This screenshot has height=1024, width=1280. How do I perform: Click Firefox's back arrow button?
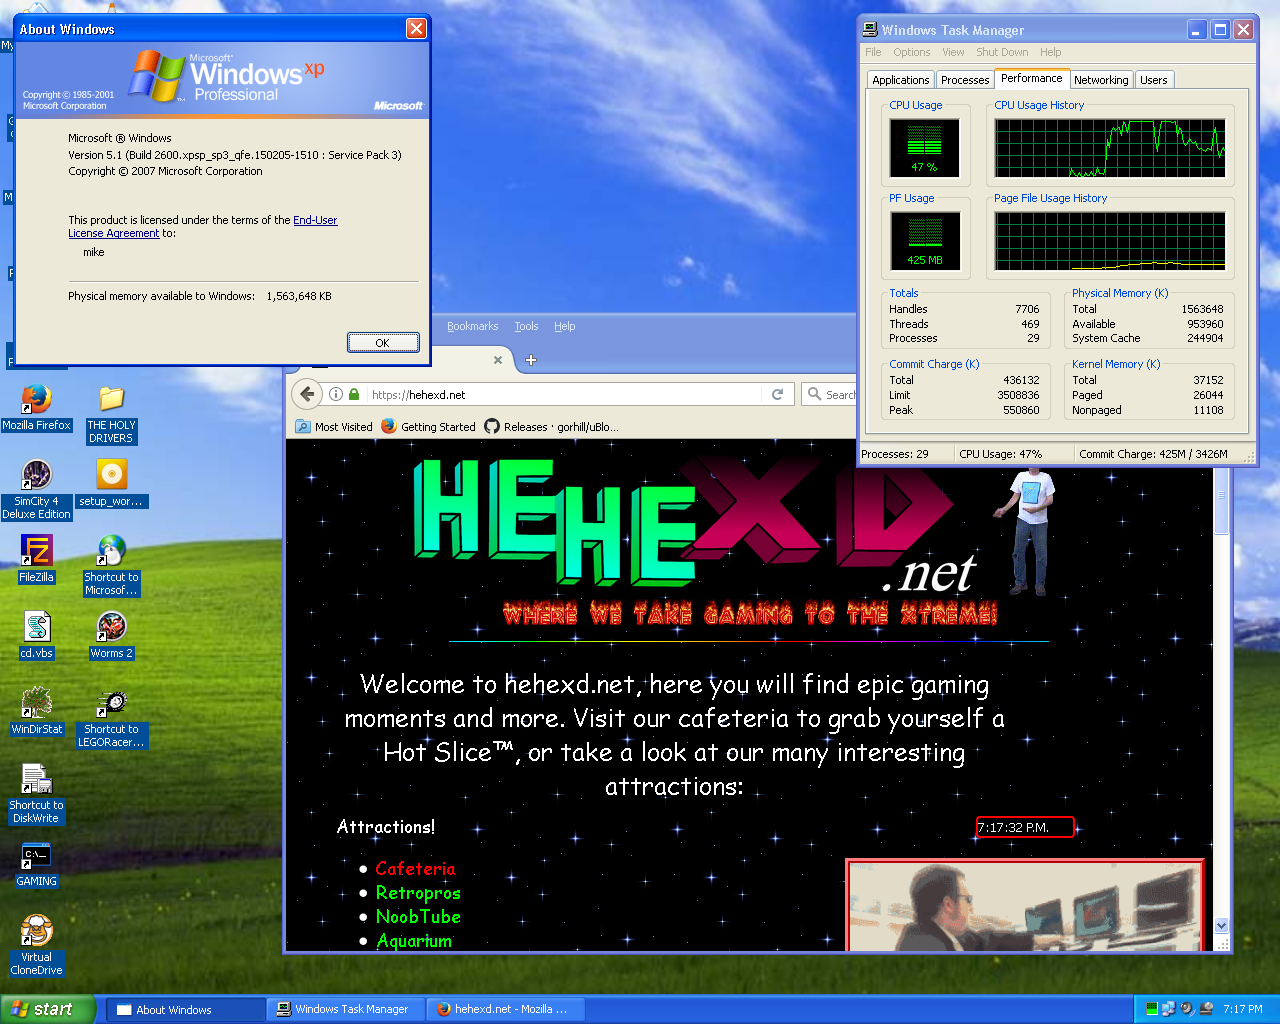[309, 394]
